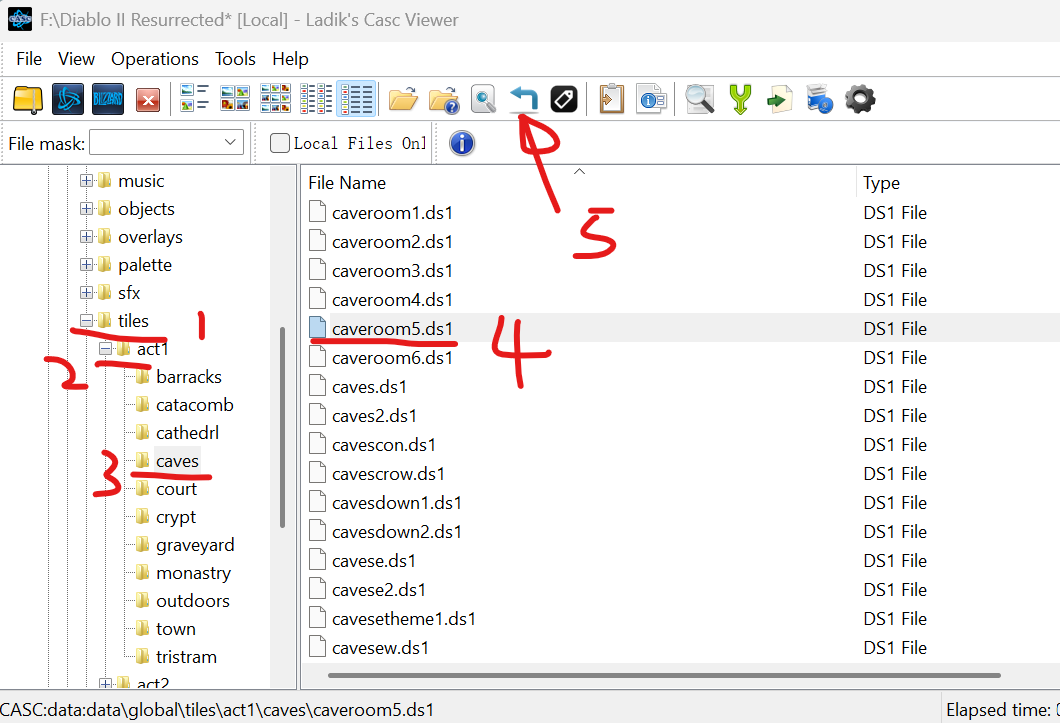Open the Help menu
Image resolution: width=1060 pixels, height=723 pixels.
pos(291,59)
